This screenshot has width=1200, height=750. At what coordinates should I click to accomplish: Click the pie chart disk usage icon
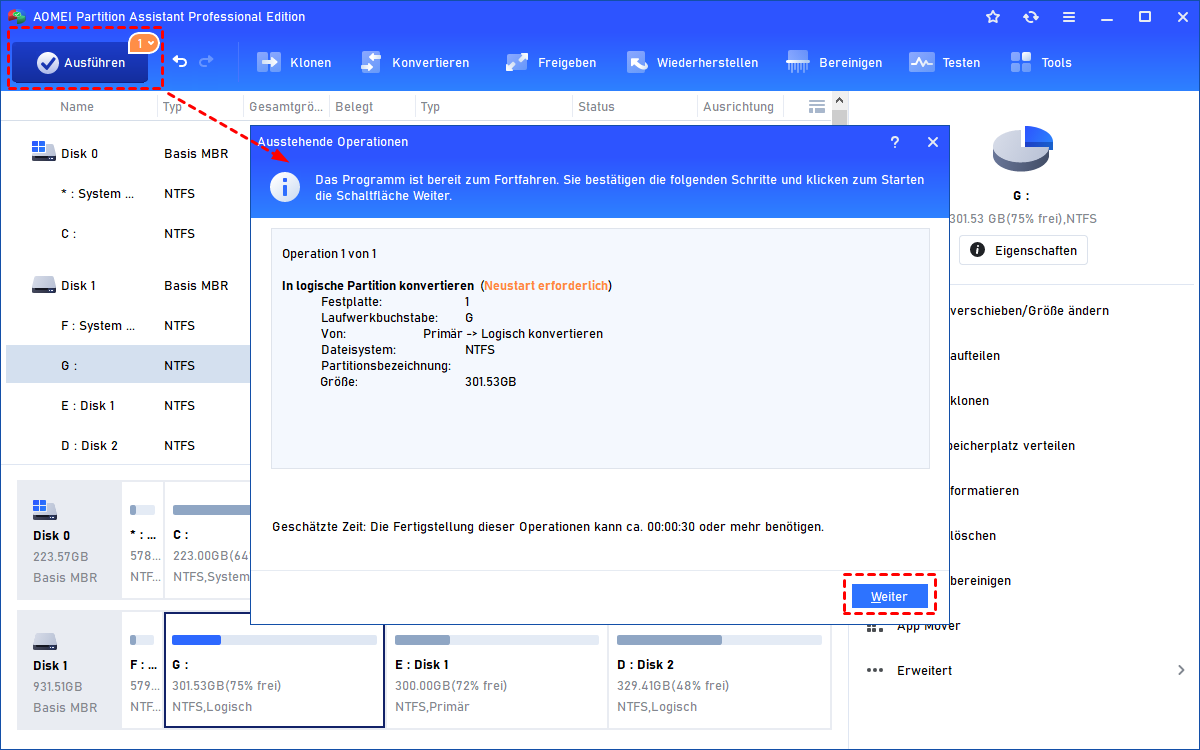point(1023,150)
